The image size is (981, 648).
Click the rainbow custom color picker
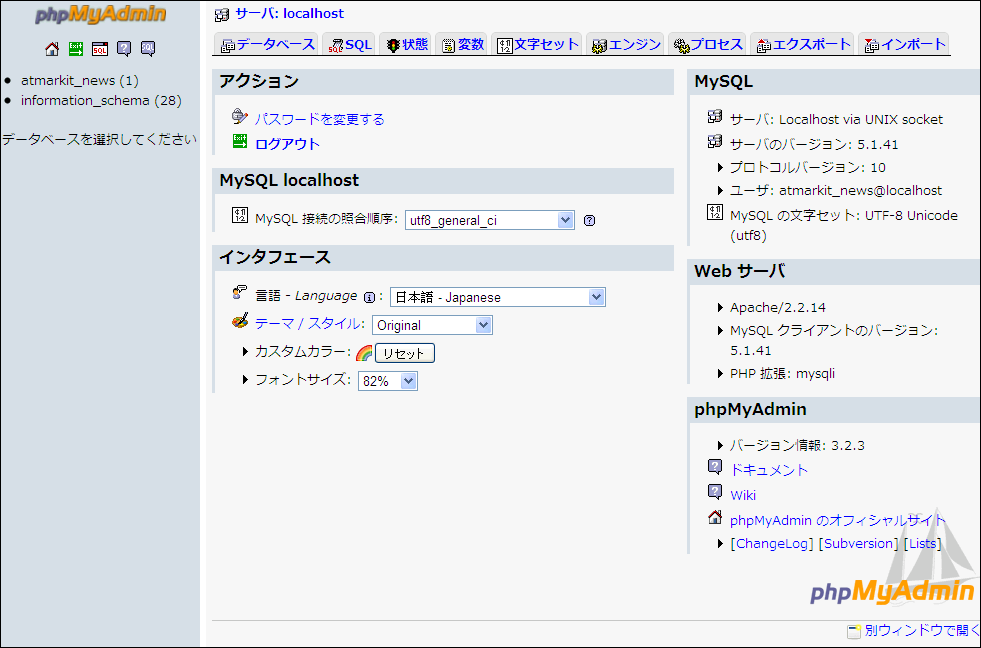363,353
